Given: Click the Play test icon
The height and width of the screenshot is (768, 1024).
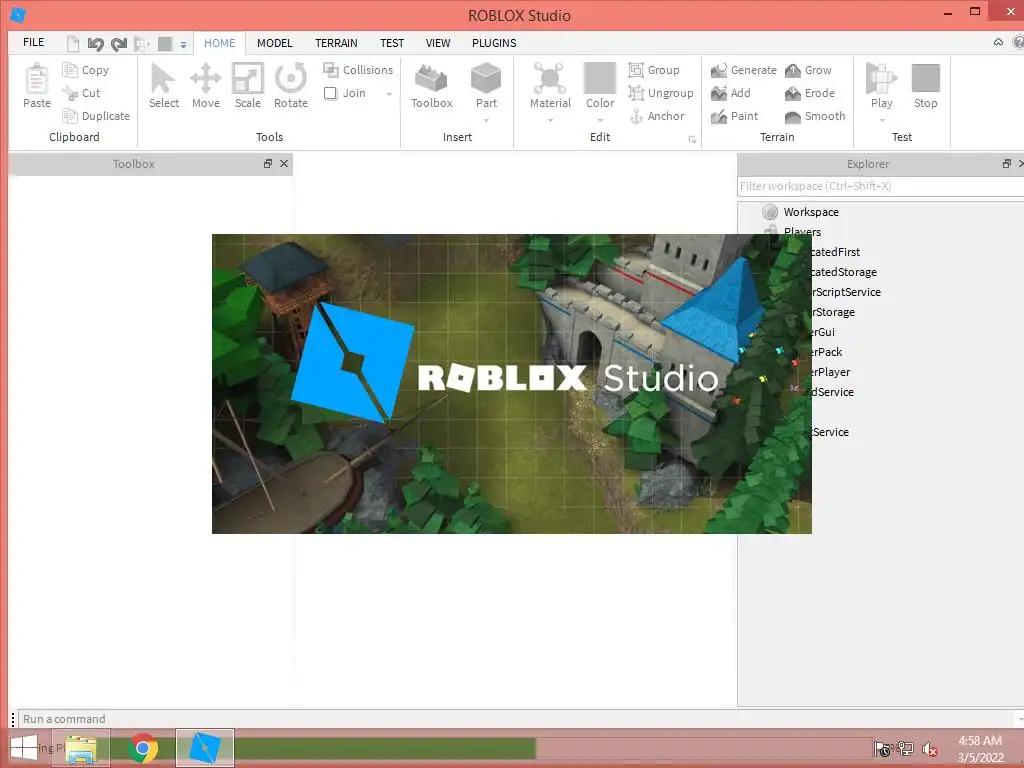Looking at the screenshot, I should (881, 78).
